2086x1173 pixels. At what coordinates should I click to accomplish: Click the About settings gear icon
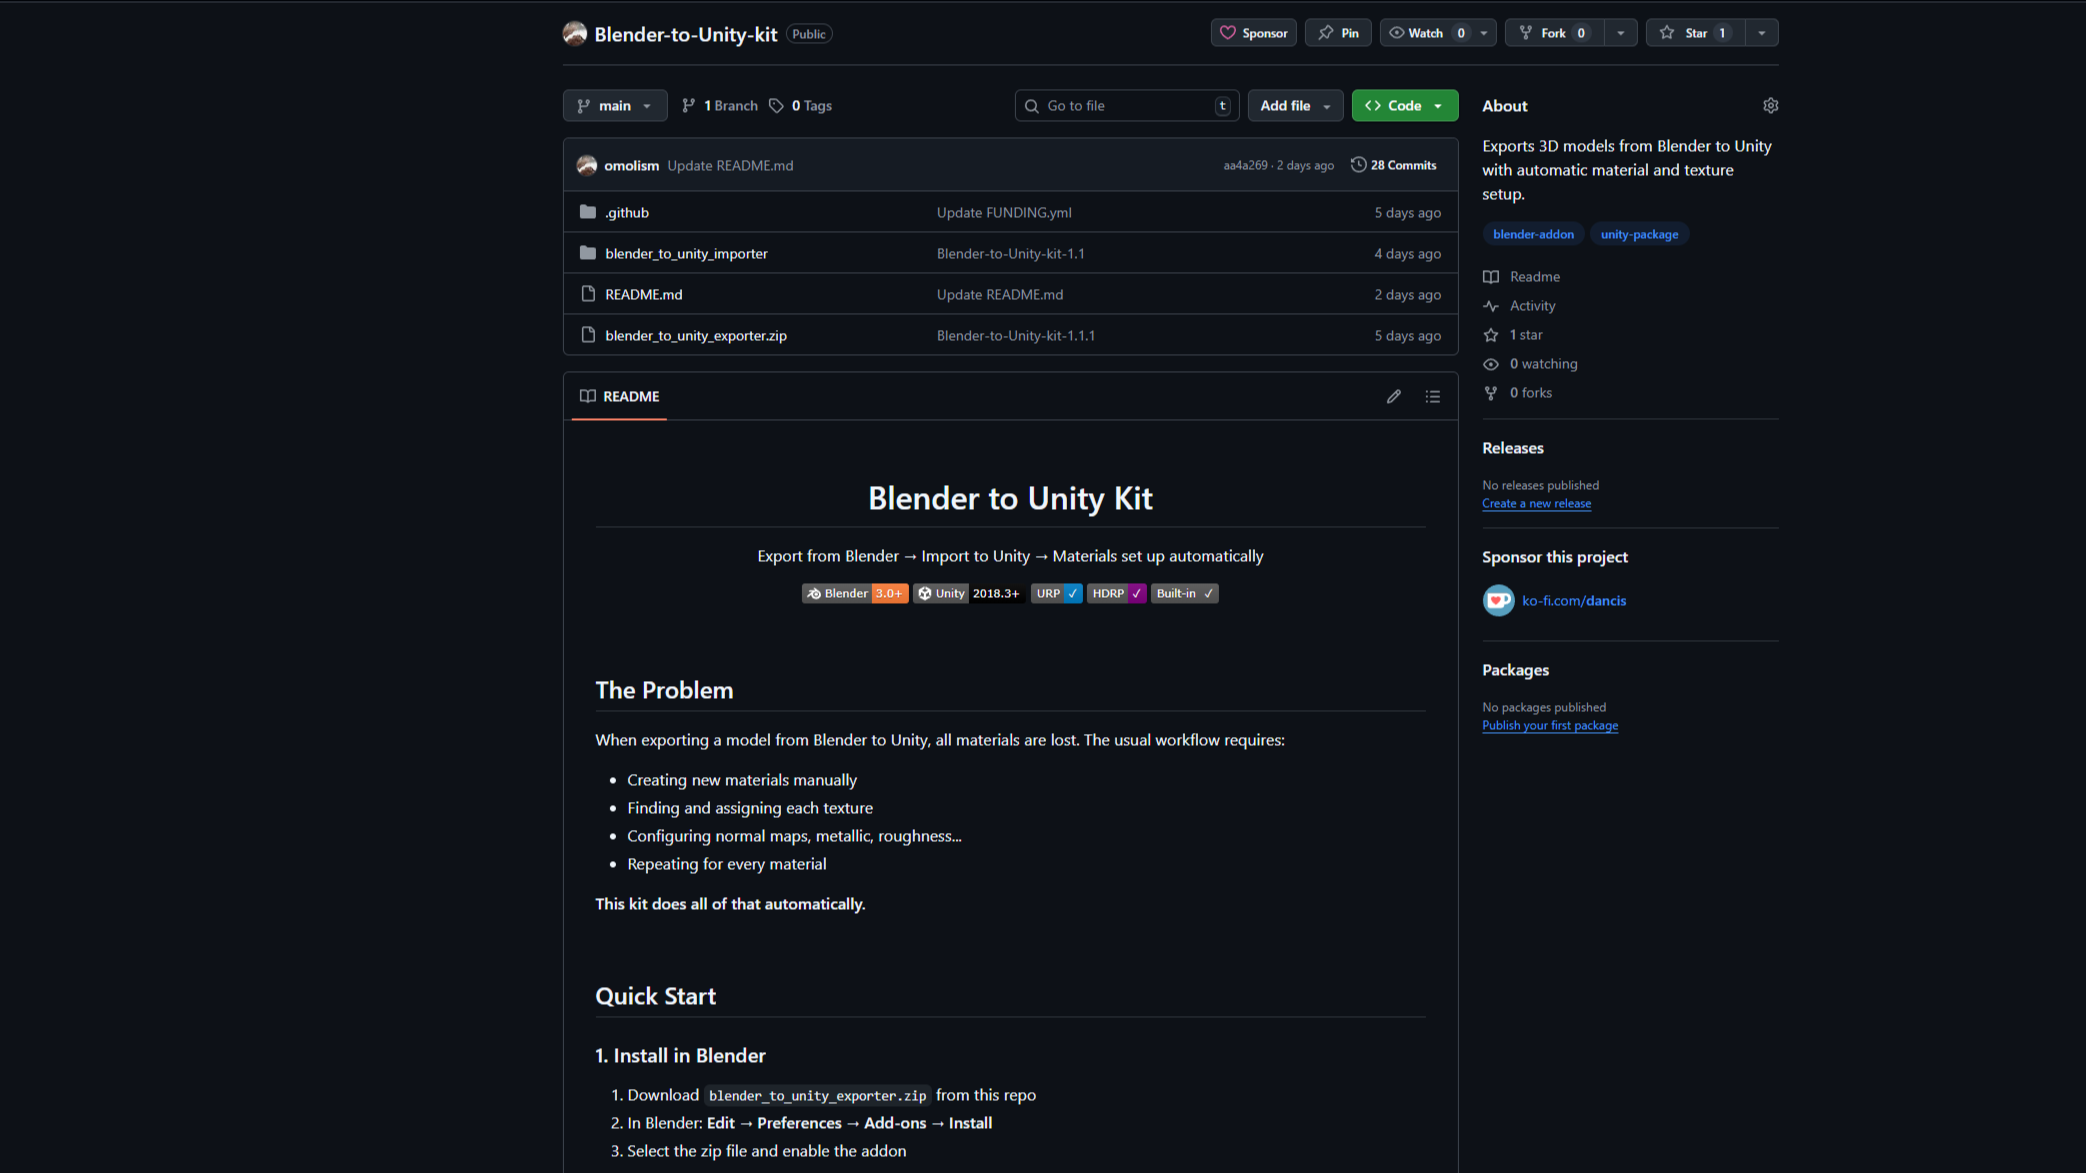click(x=1770, y=105)
